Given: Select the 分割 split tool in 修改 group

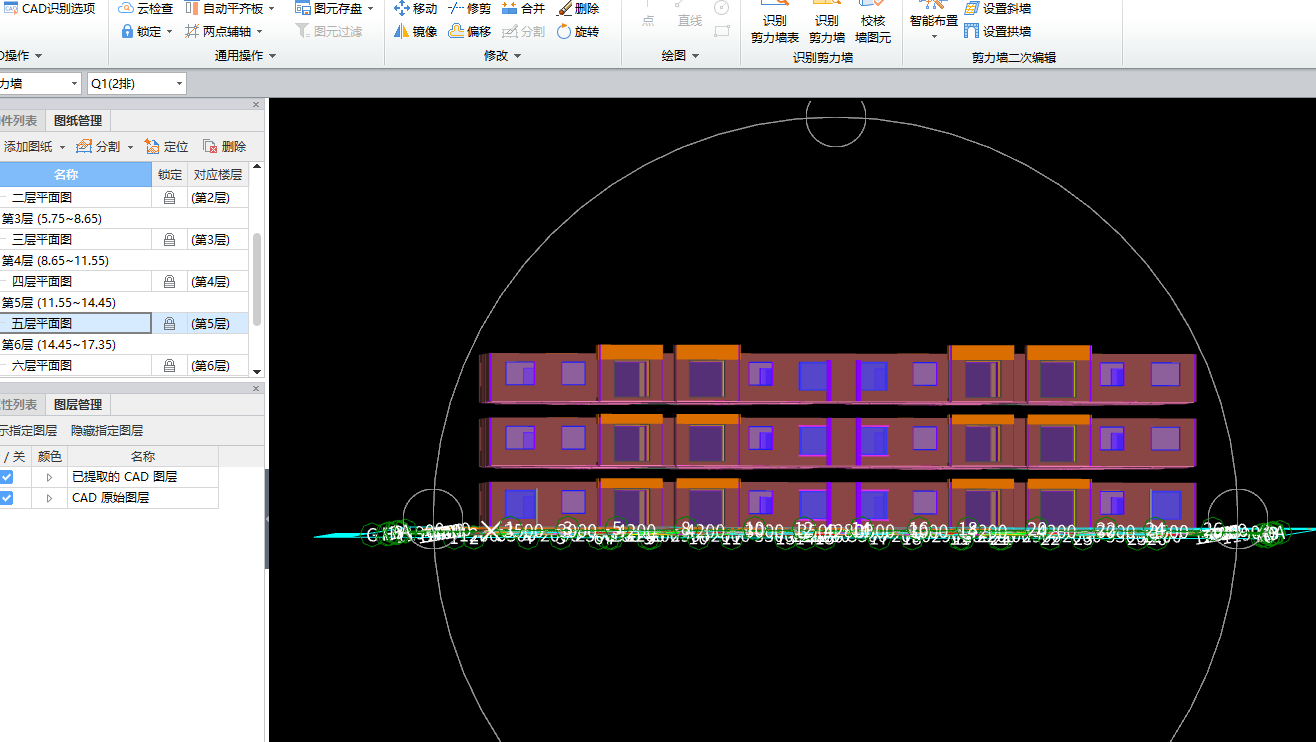Looking at the screenshot, I should [523, 31].
